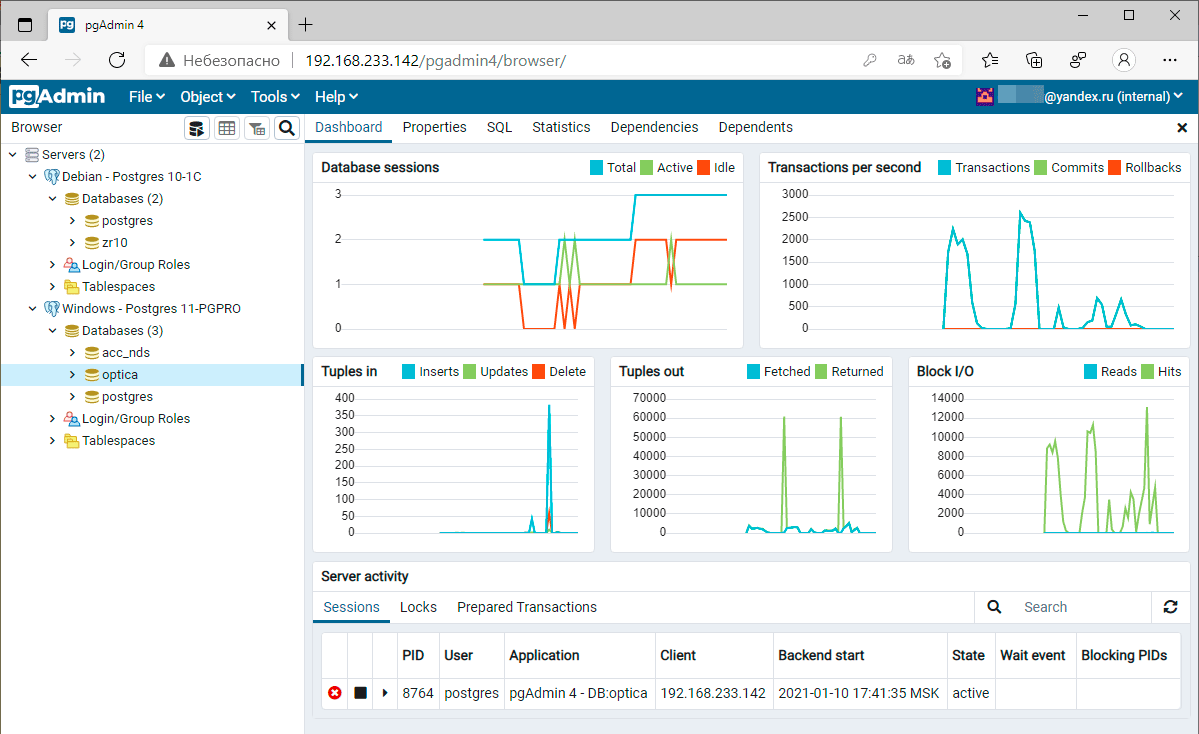Switch to the Locks tab

418,607
